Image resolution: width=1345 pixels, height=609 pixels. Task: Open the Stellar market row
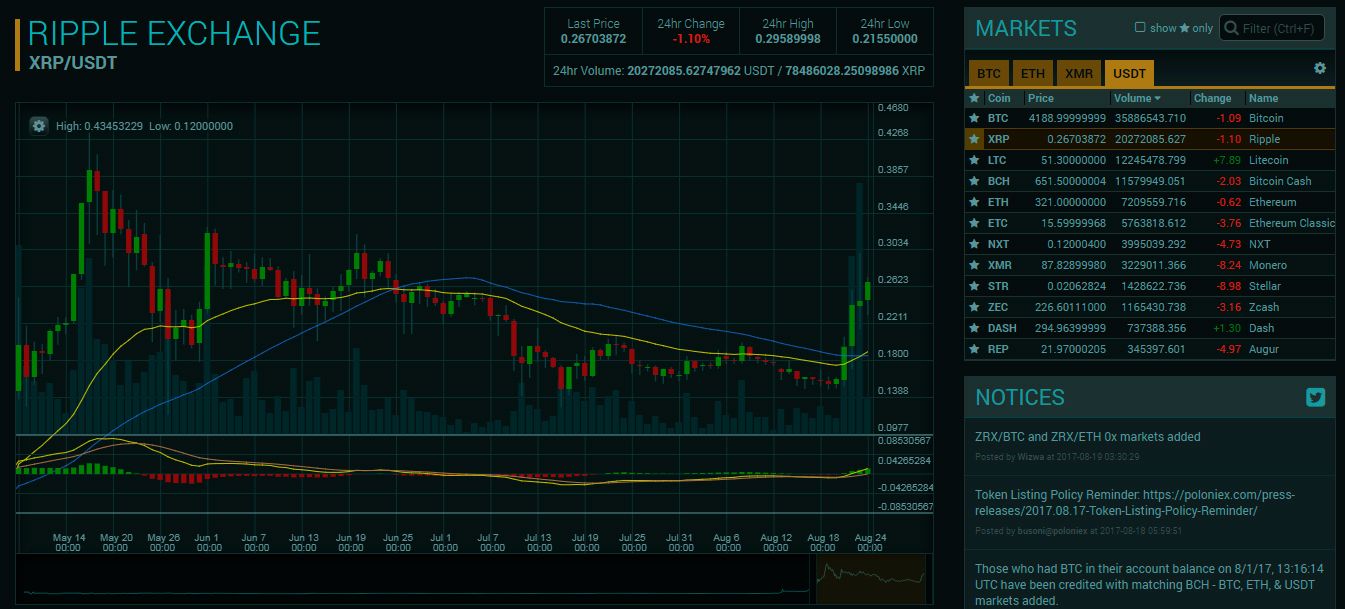pyautogui.click(x=1150, y=286)
